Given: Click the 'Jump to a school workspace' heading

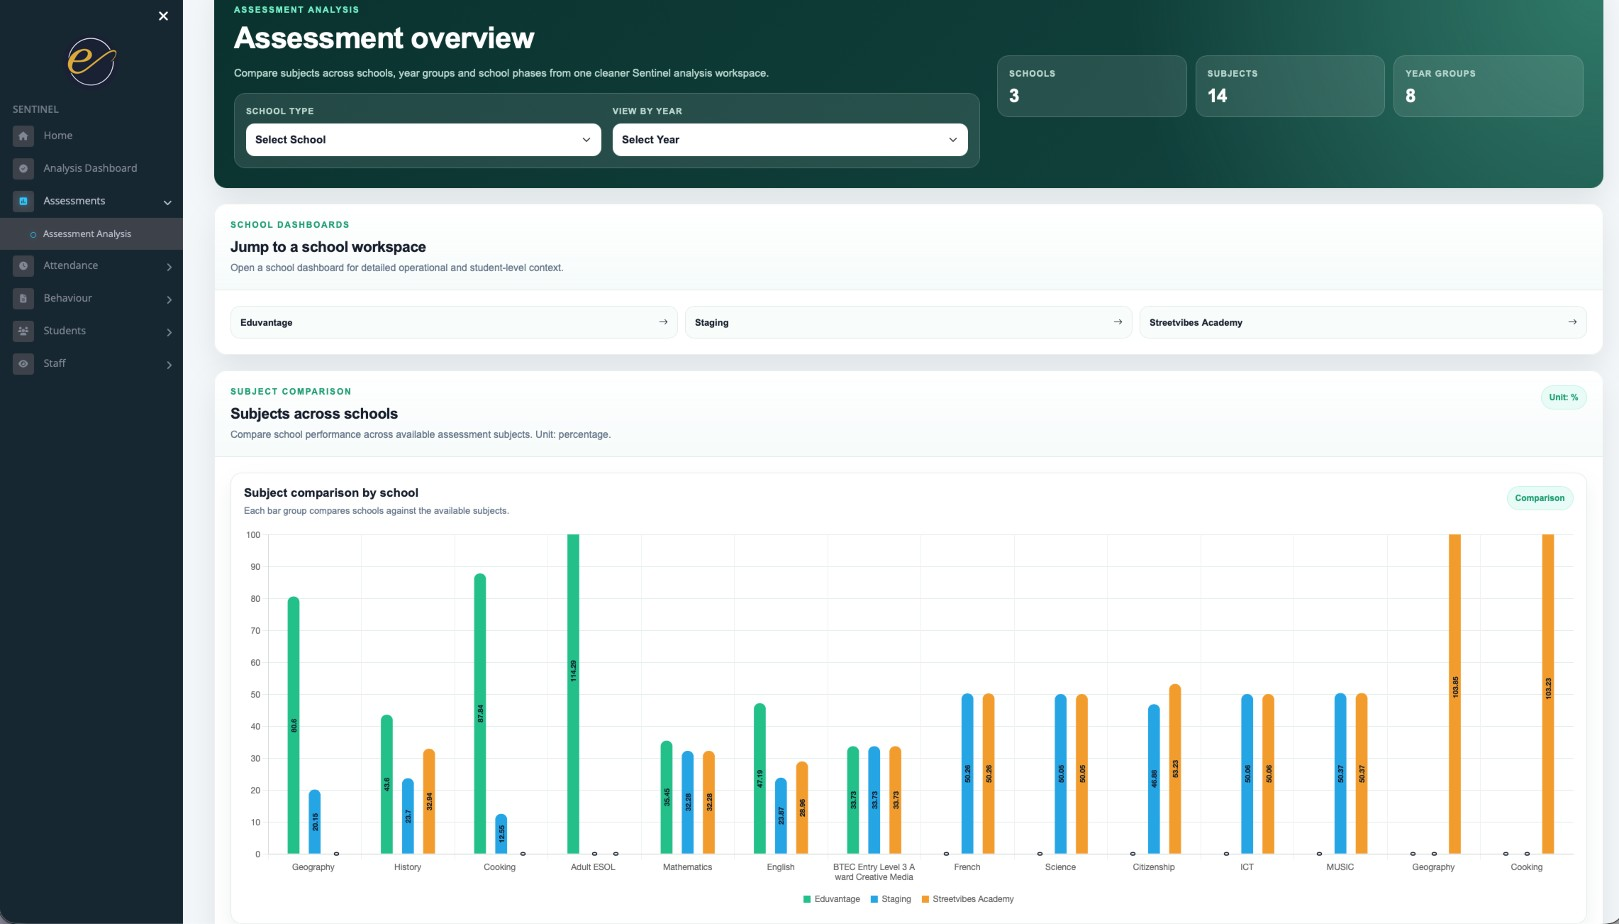Looking at the screenshot, I should [x=328, y=247].
